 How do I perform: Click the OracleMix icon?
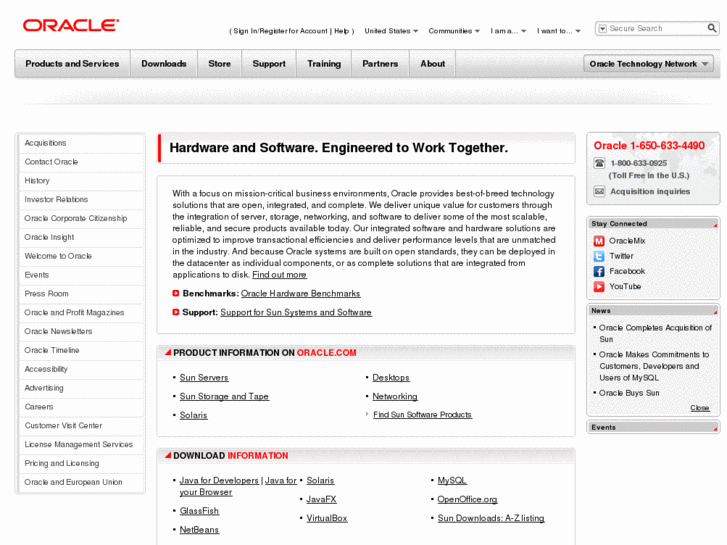pyautogui.click(x=599, y=241)
